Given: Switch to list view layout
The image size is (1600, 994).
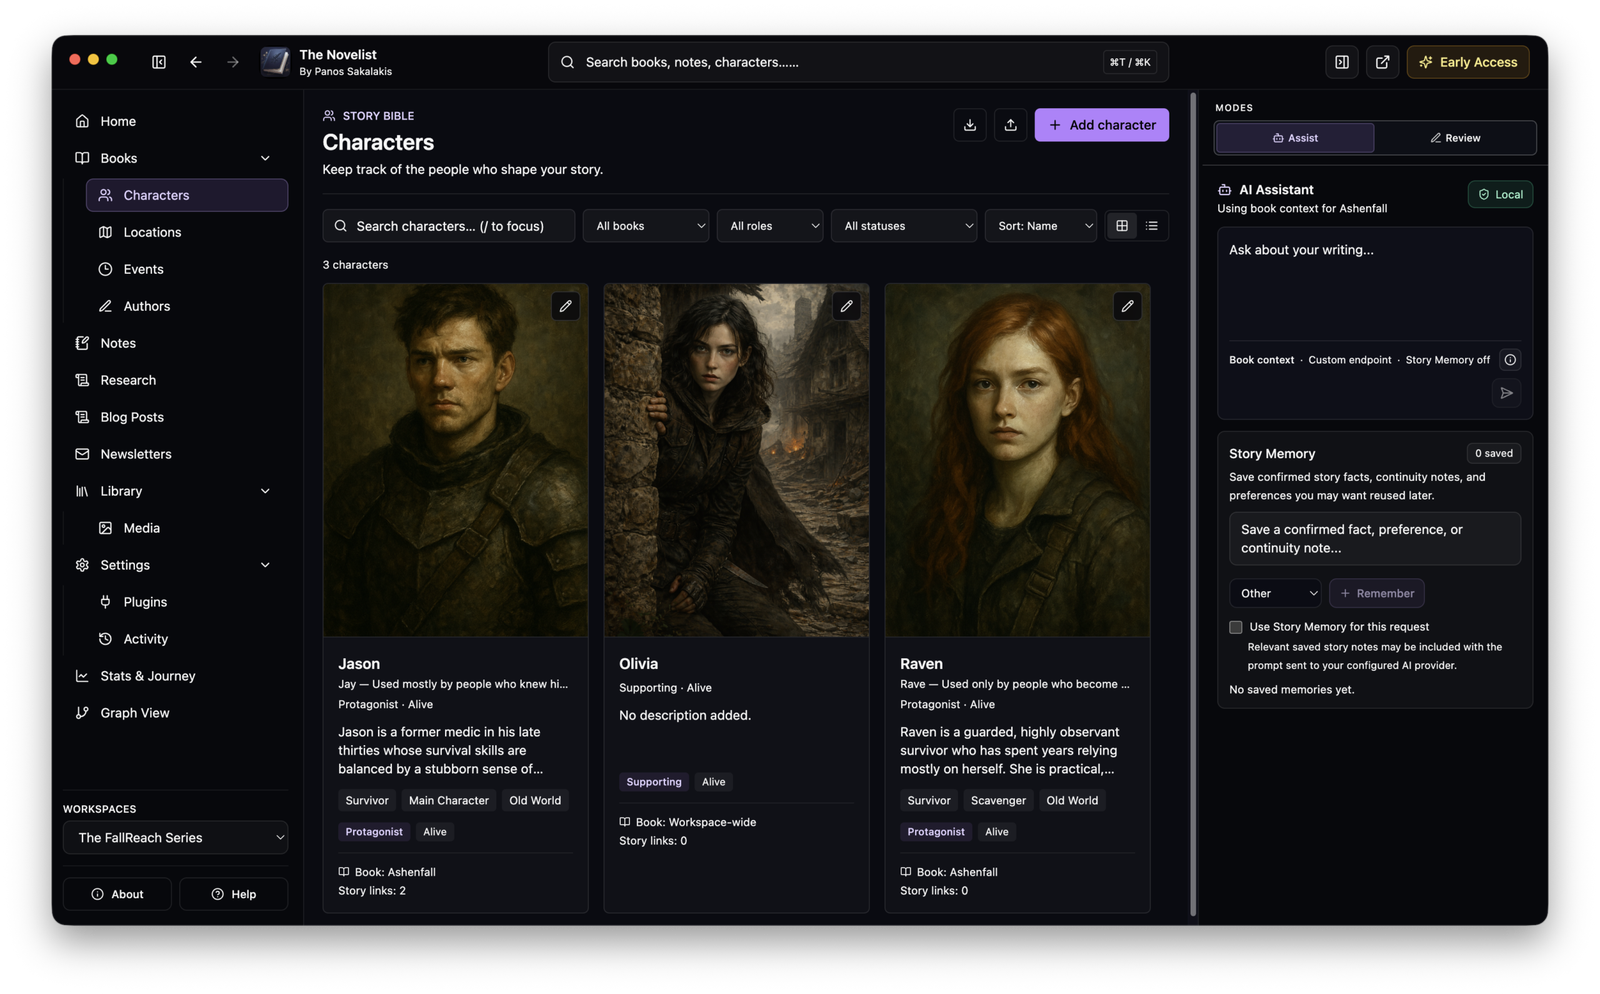Looking at the screenshot, I should pyautogui.click(x=1152, y=226).
